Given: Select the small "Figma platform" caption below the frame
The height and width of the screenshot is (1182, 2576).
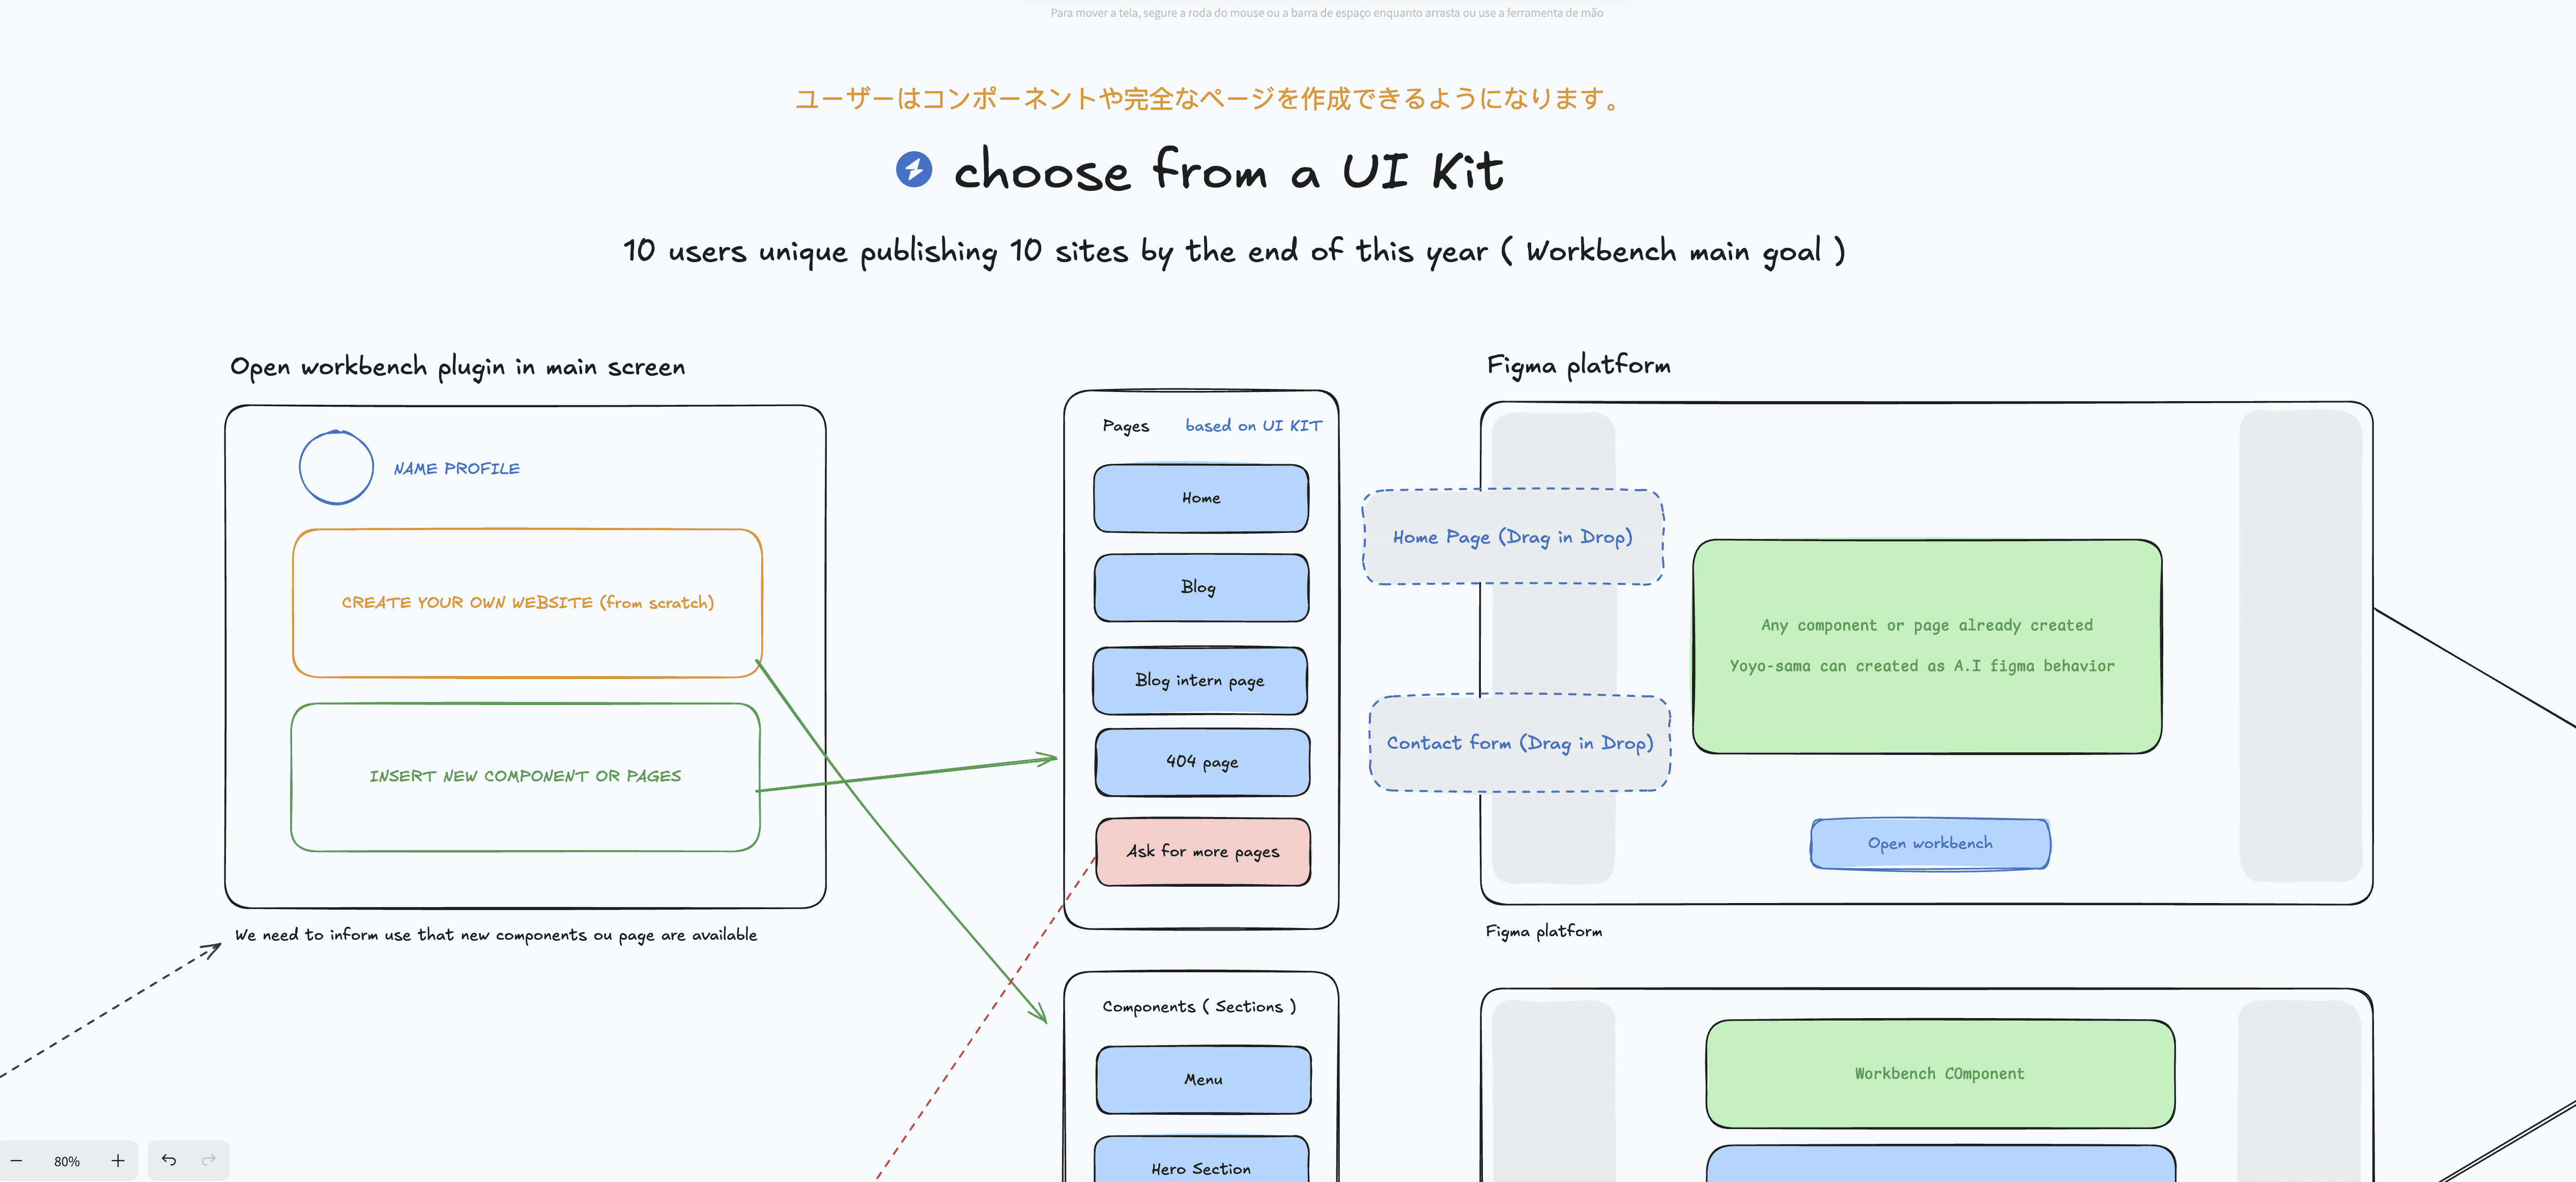Looking at the screenshot, I should pos(1544,932).
